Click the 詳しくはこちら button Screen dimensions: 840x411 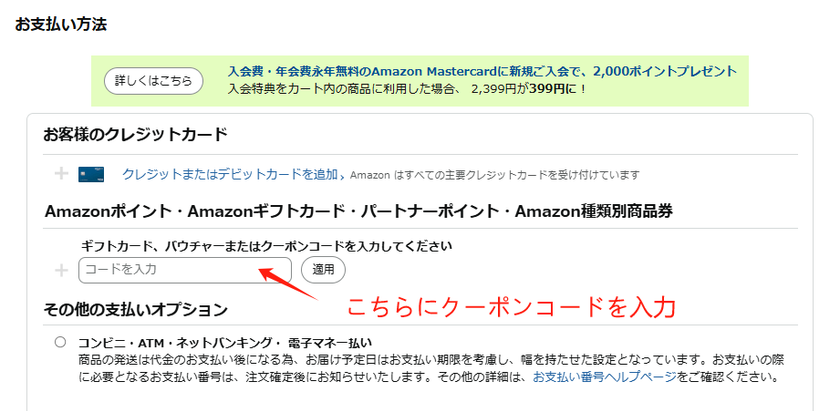pos(153,80)
